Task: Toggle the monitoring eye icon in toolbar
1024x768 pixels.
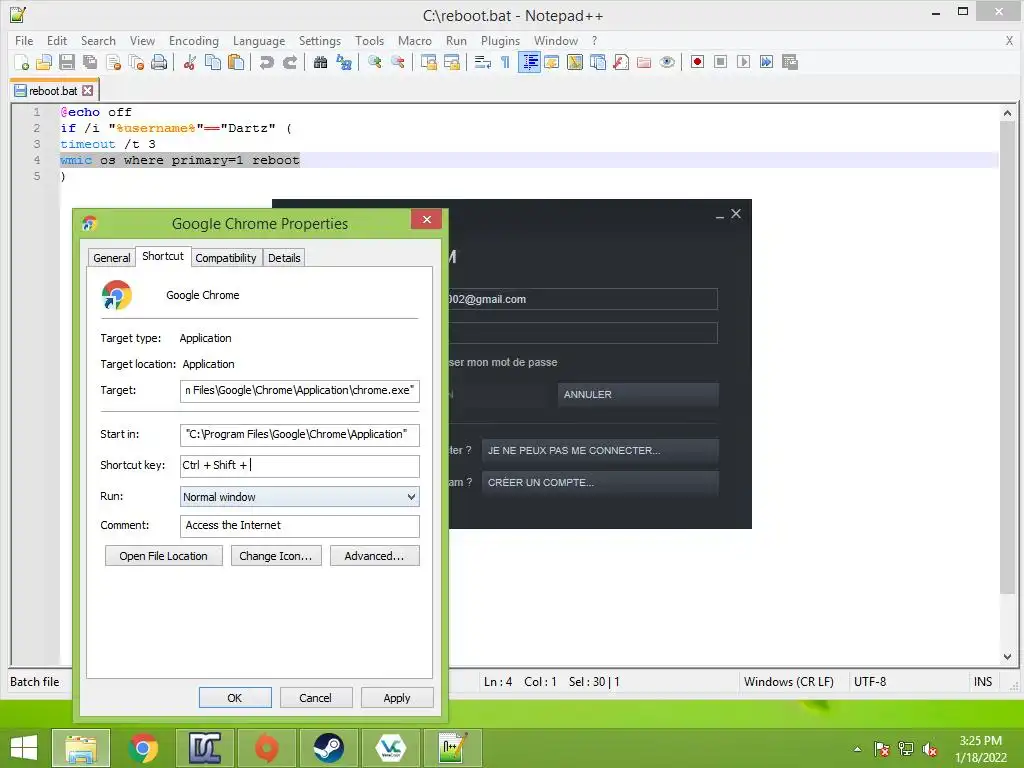Action: click(667, 62)
